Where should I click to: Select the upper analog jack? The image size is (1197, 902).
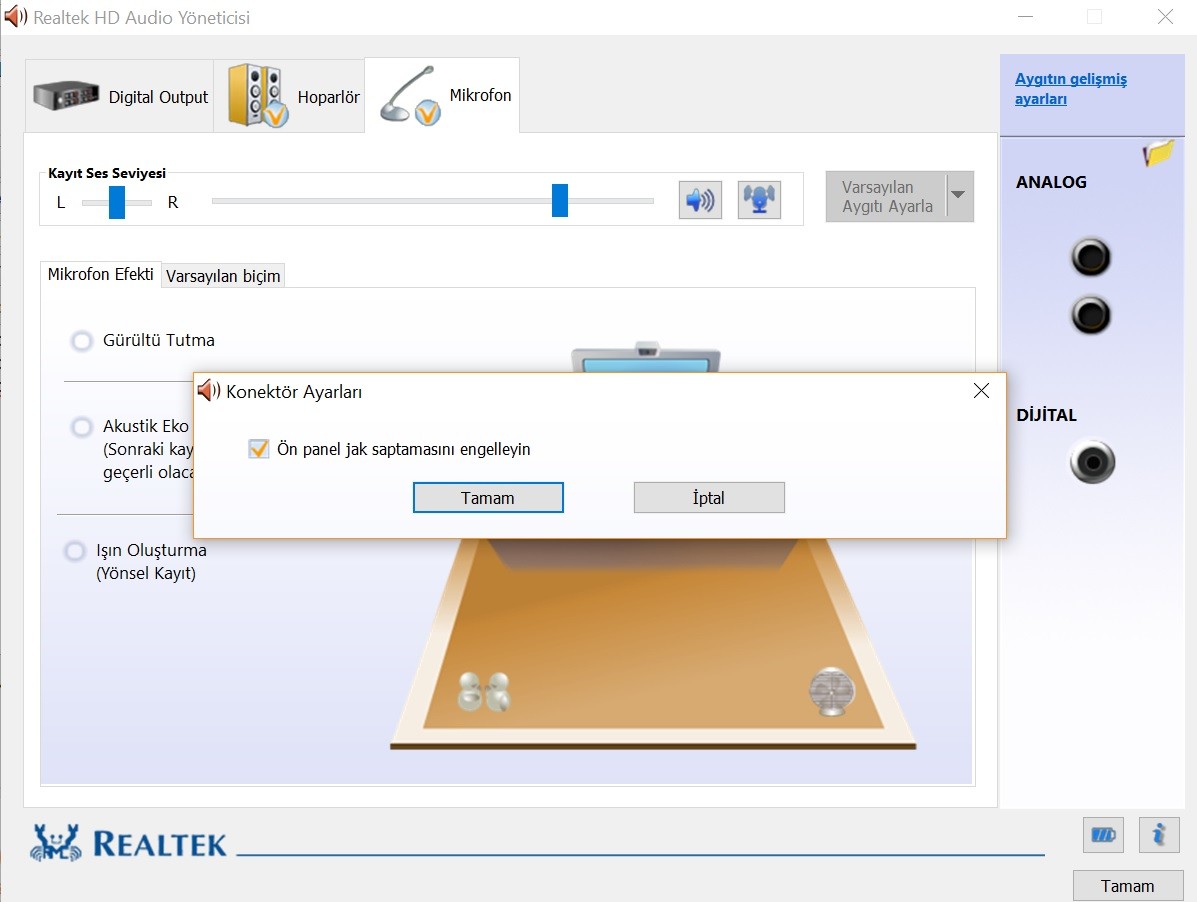pos(1091,257)
